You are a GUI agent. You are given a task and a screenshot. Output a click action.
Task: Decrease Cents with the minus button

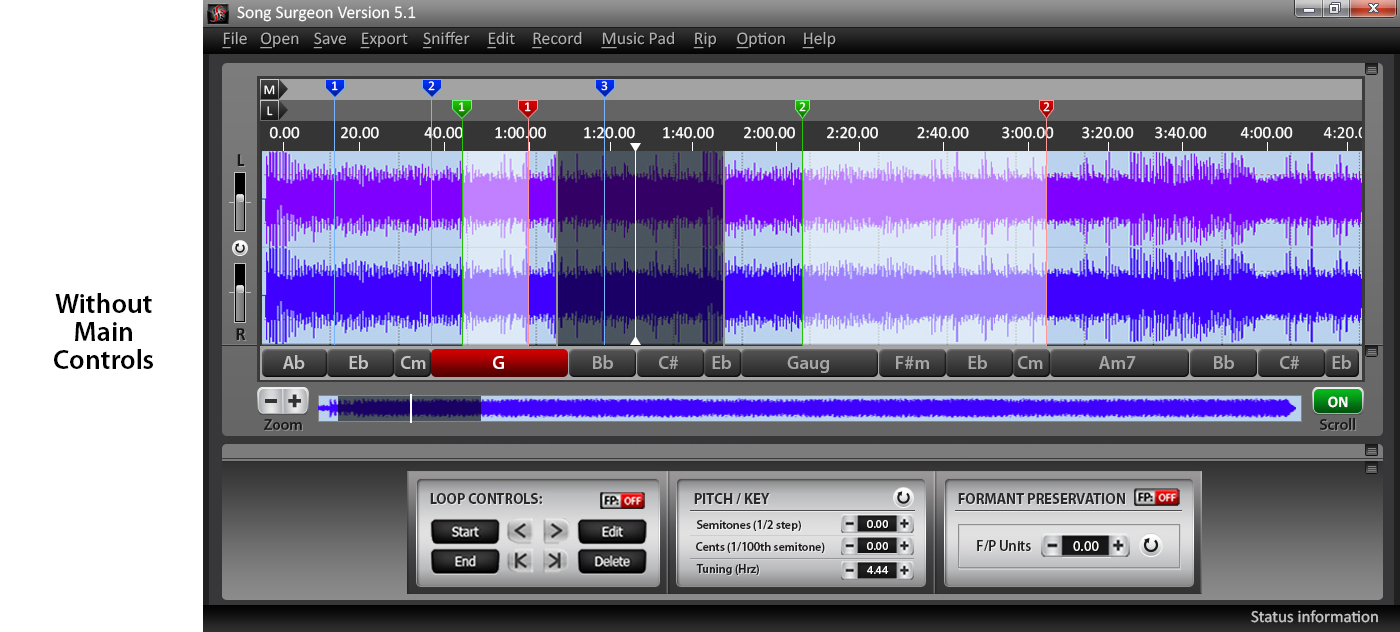click(849, 546)
